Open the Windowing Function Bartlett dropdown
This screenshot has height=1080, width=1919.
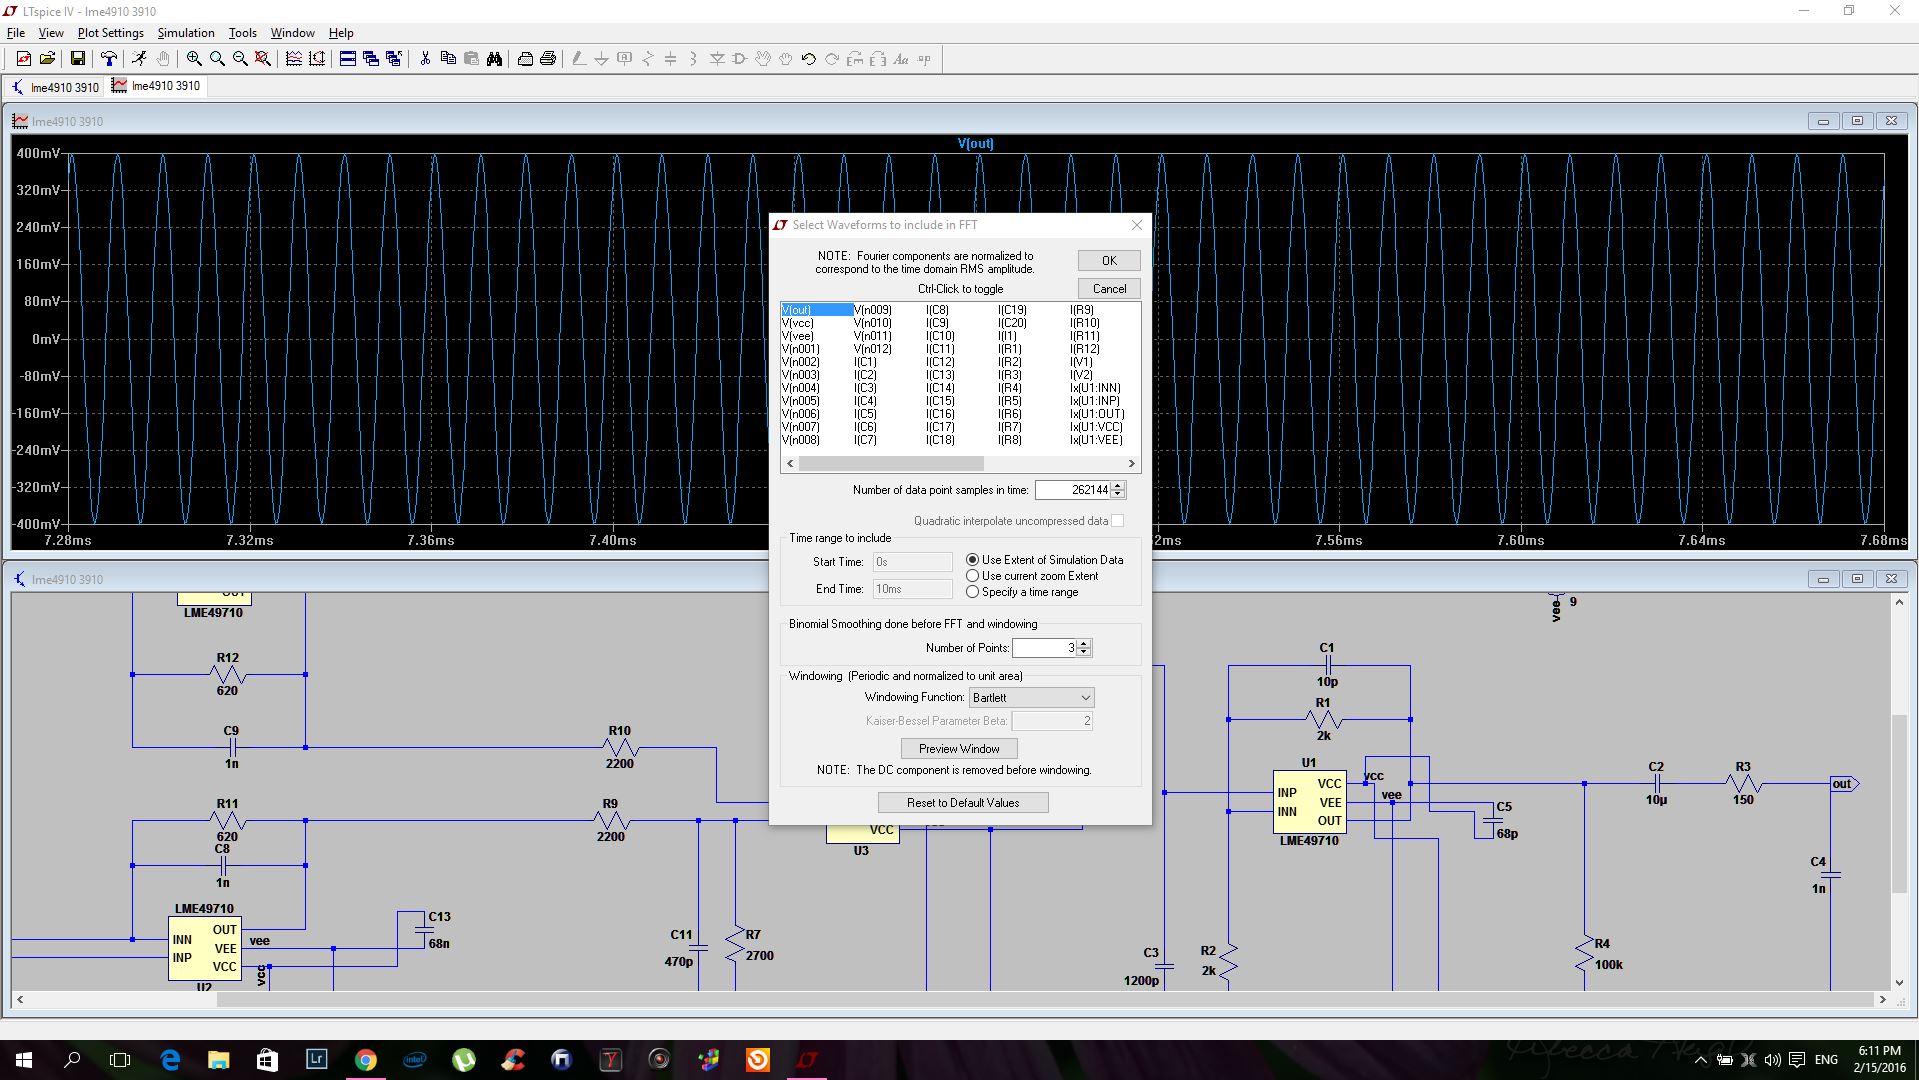coord(1031,697)
